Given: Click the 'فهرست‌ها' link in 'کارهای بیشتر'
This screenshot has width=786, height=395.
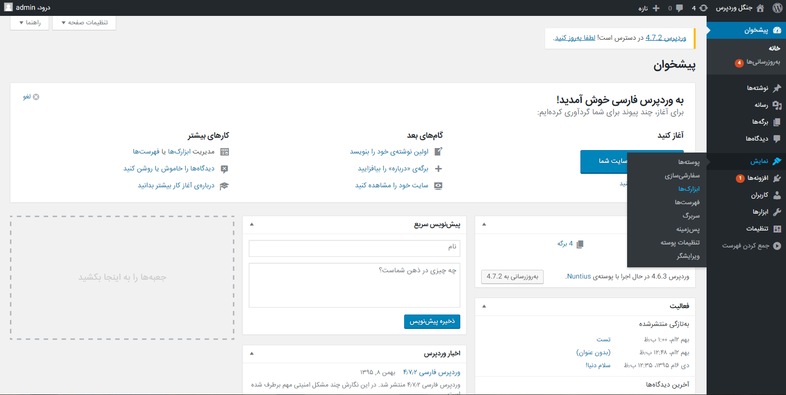Looking at the screenshot, I should click(146, 151).
